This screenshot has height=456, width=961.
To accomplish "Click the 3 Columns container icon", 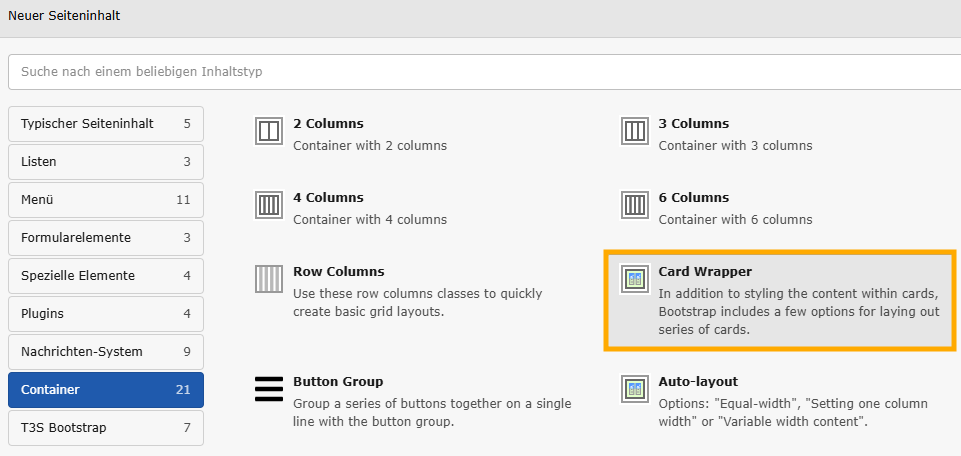I will point(635,131).
